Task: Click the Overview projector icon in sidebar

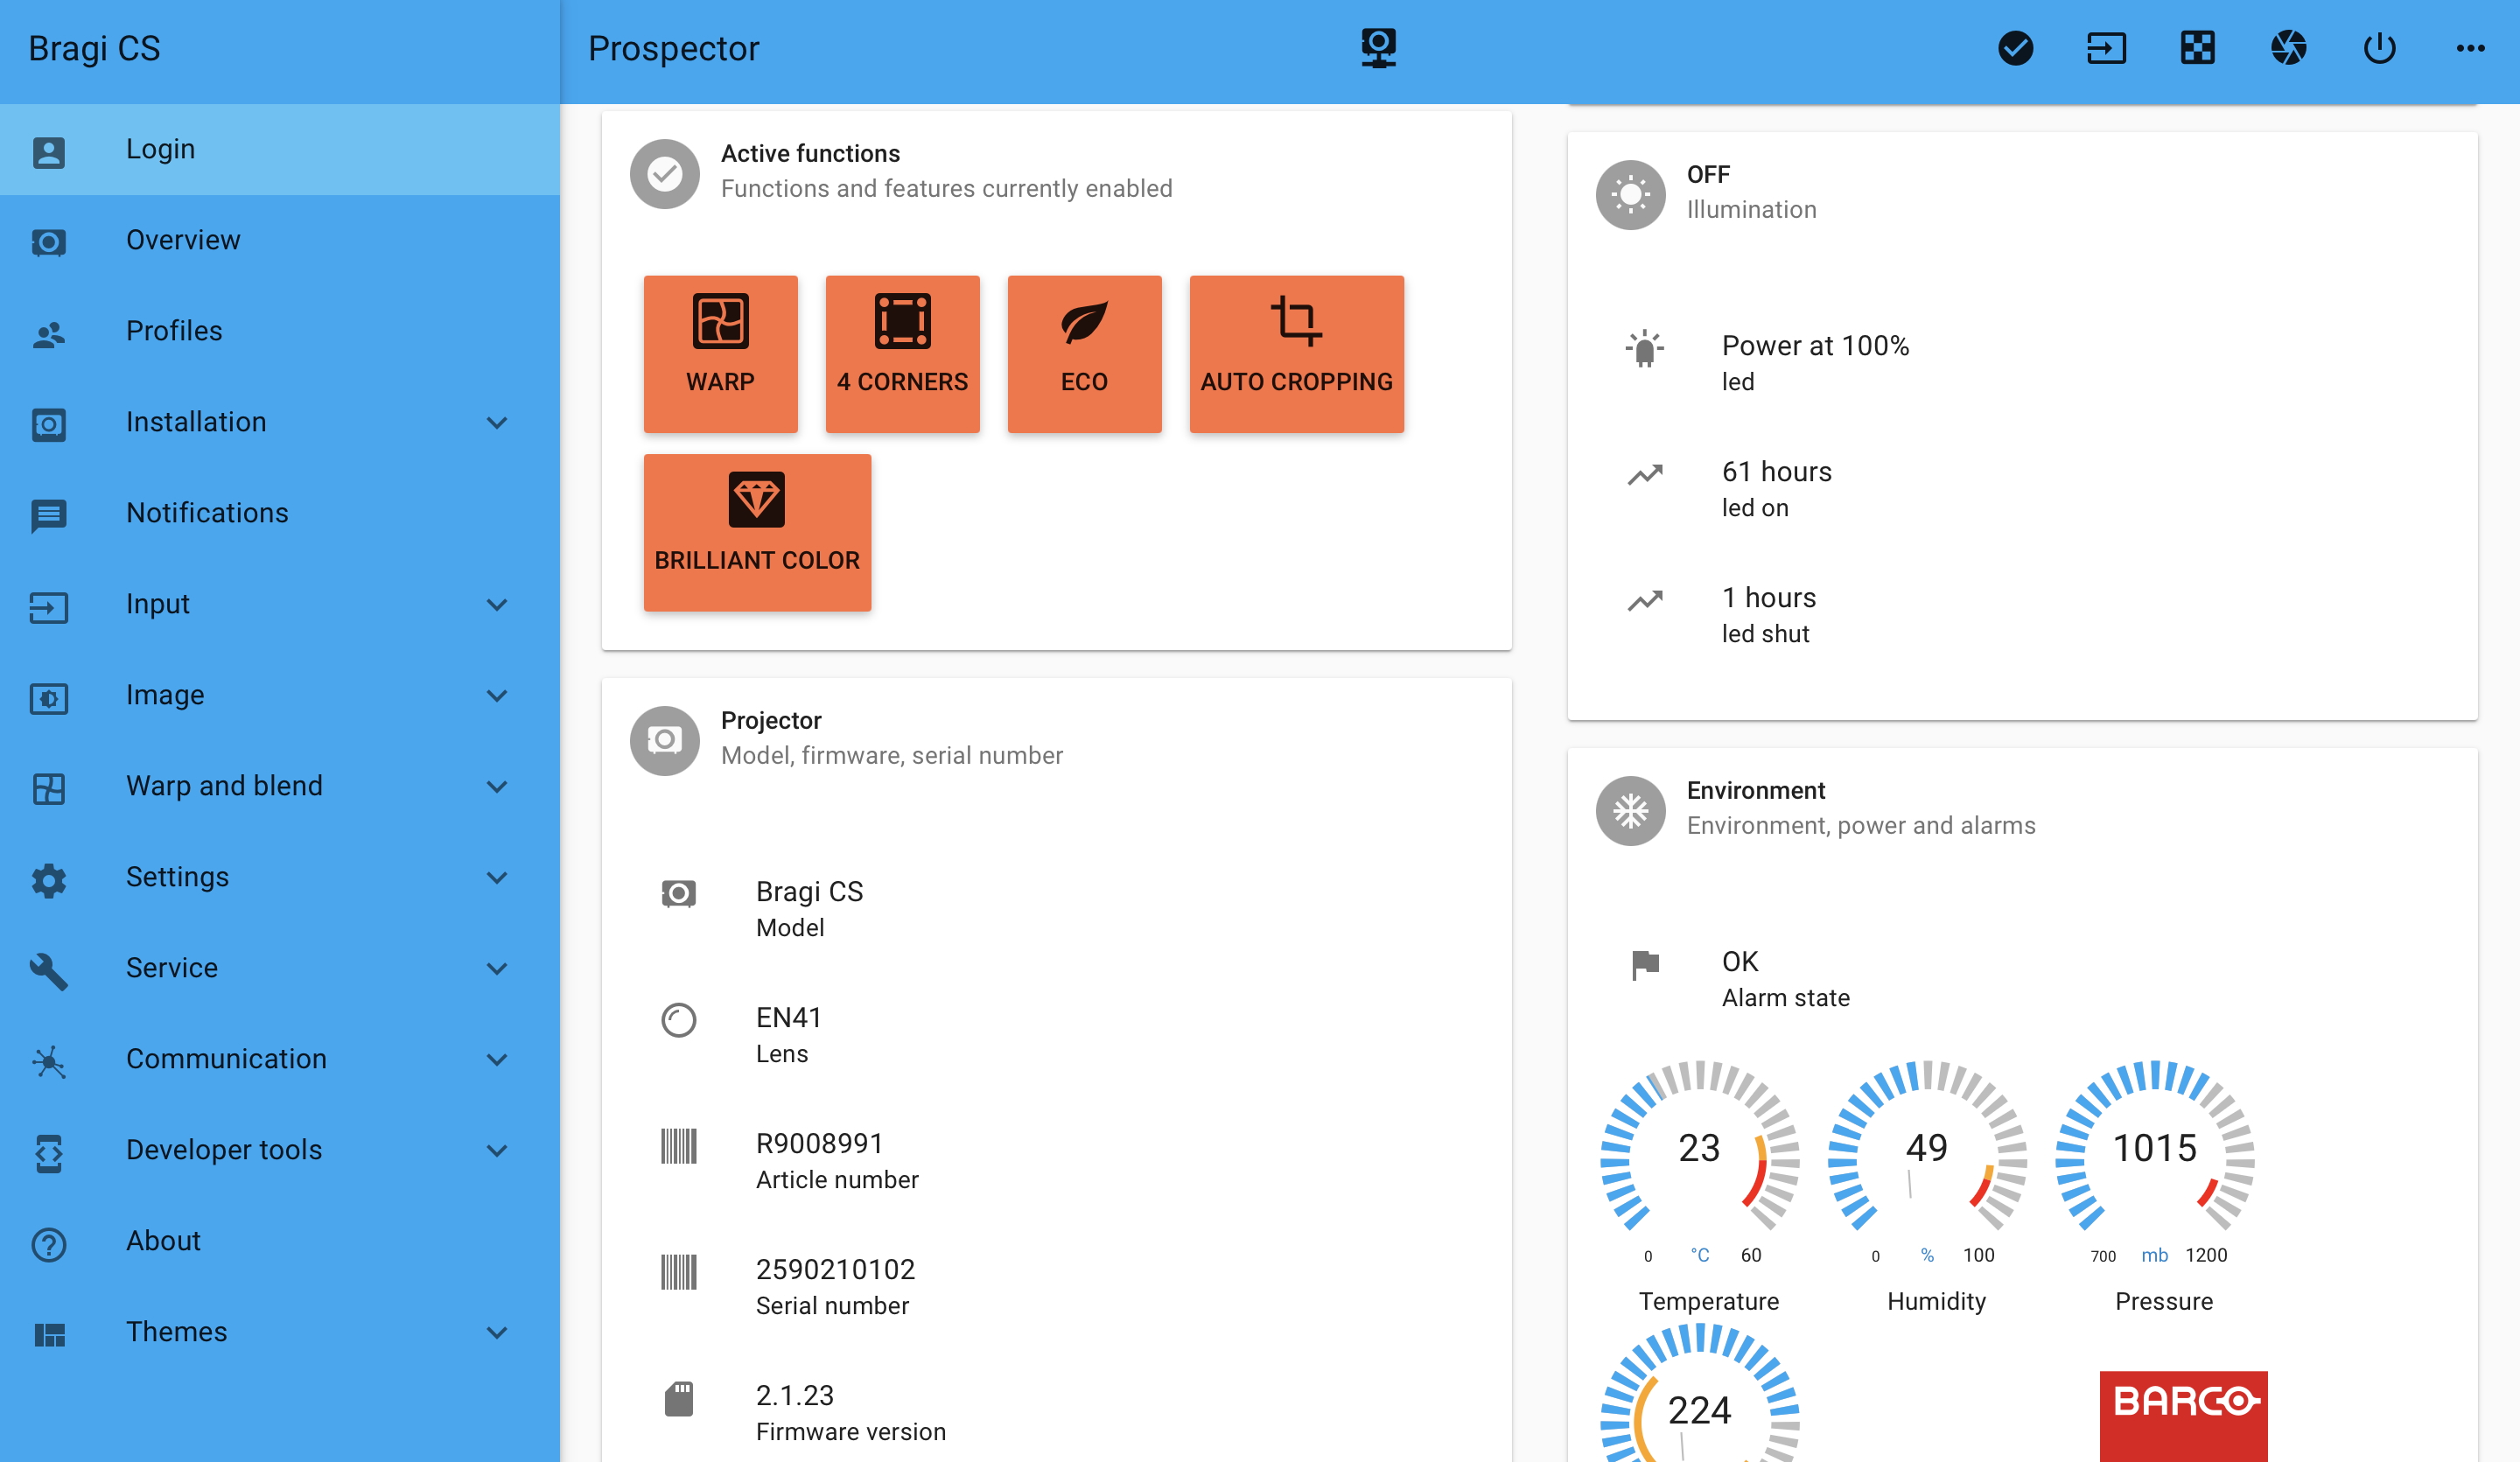Action: click(49, 242)
